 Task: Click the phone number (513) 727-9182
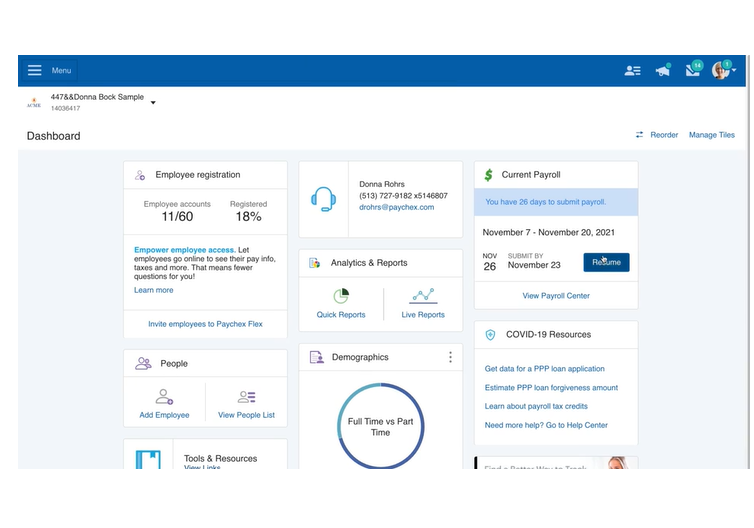point(403,196)
